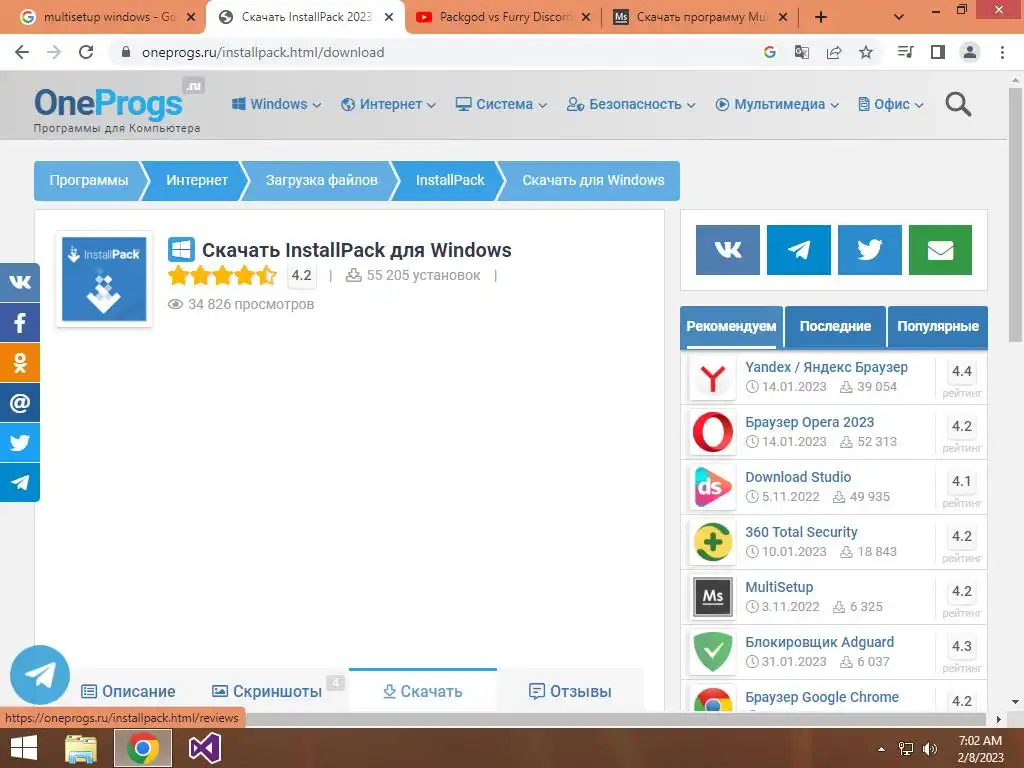Click the star rating of InstallPack
Image resolution: width=1024 pixels, height=768 pixels.
[x=223, y=276]
